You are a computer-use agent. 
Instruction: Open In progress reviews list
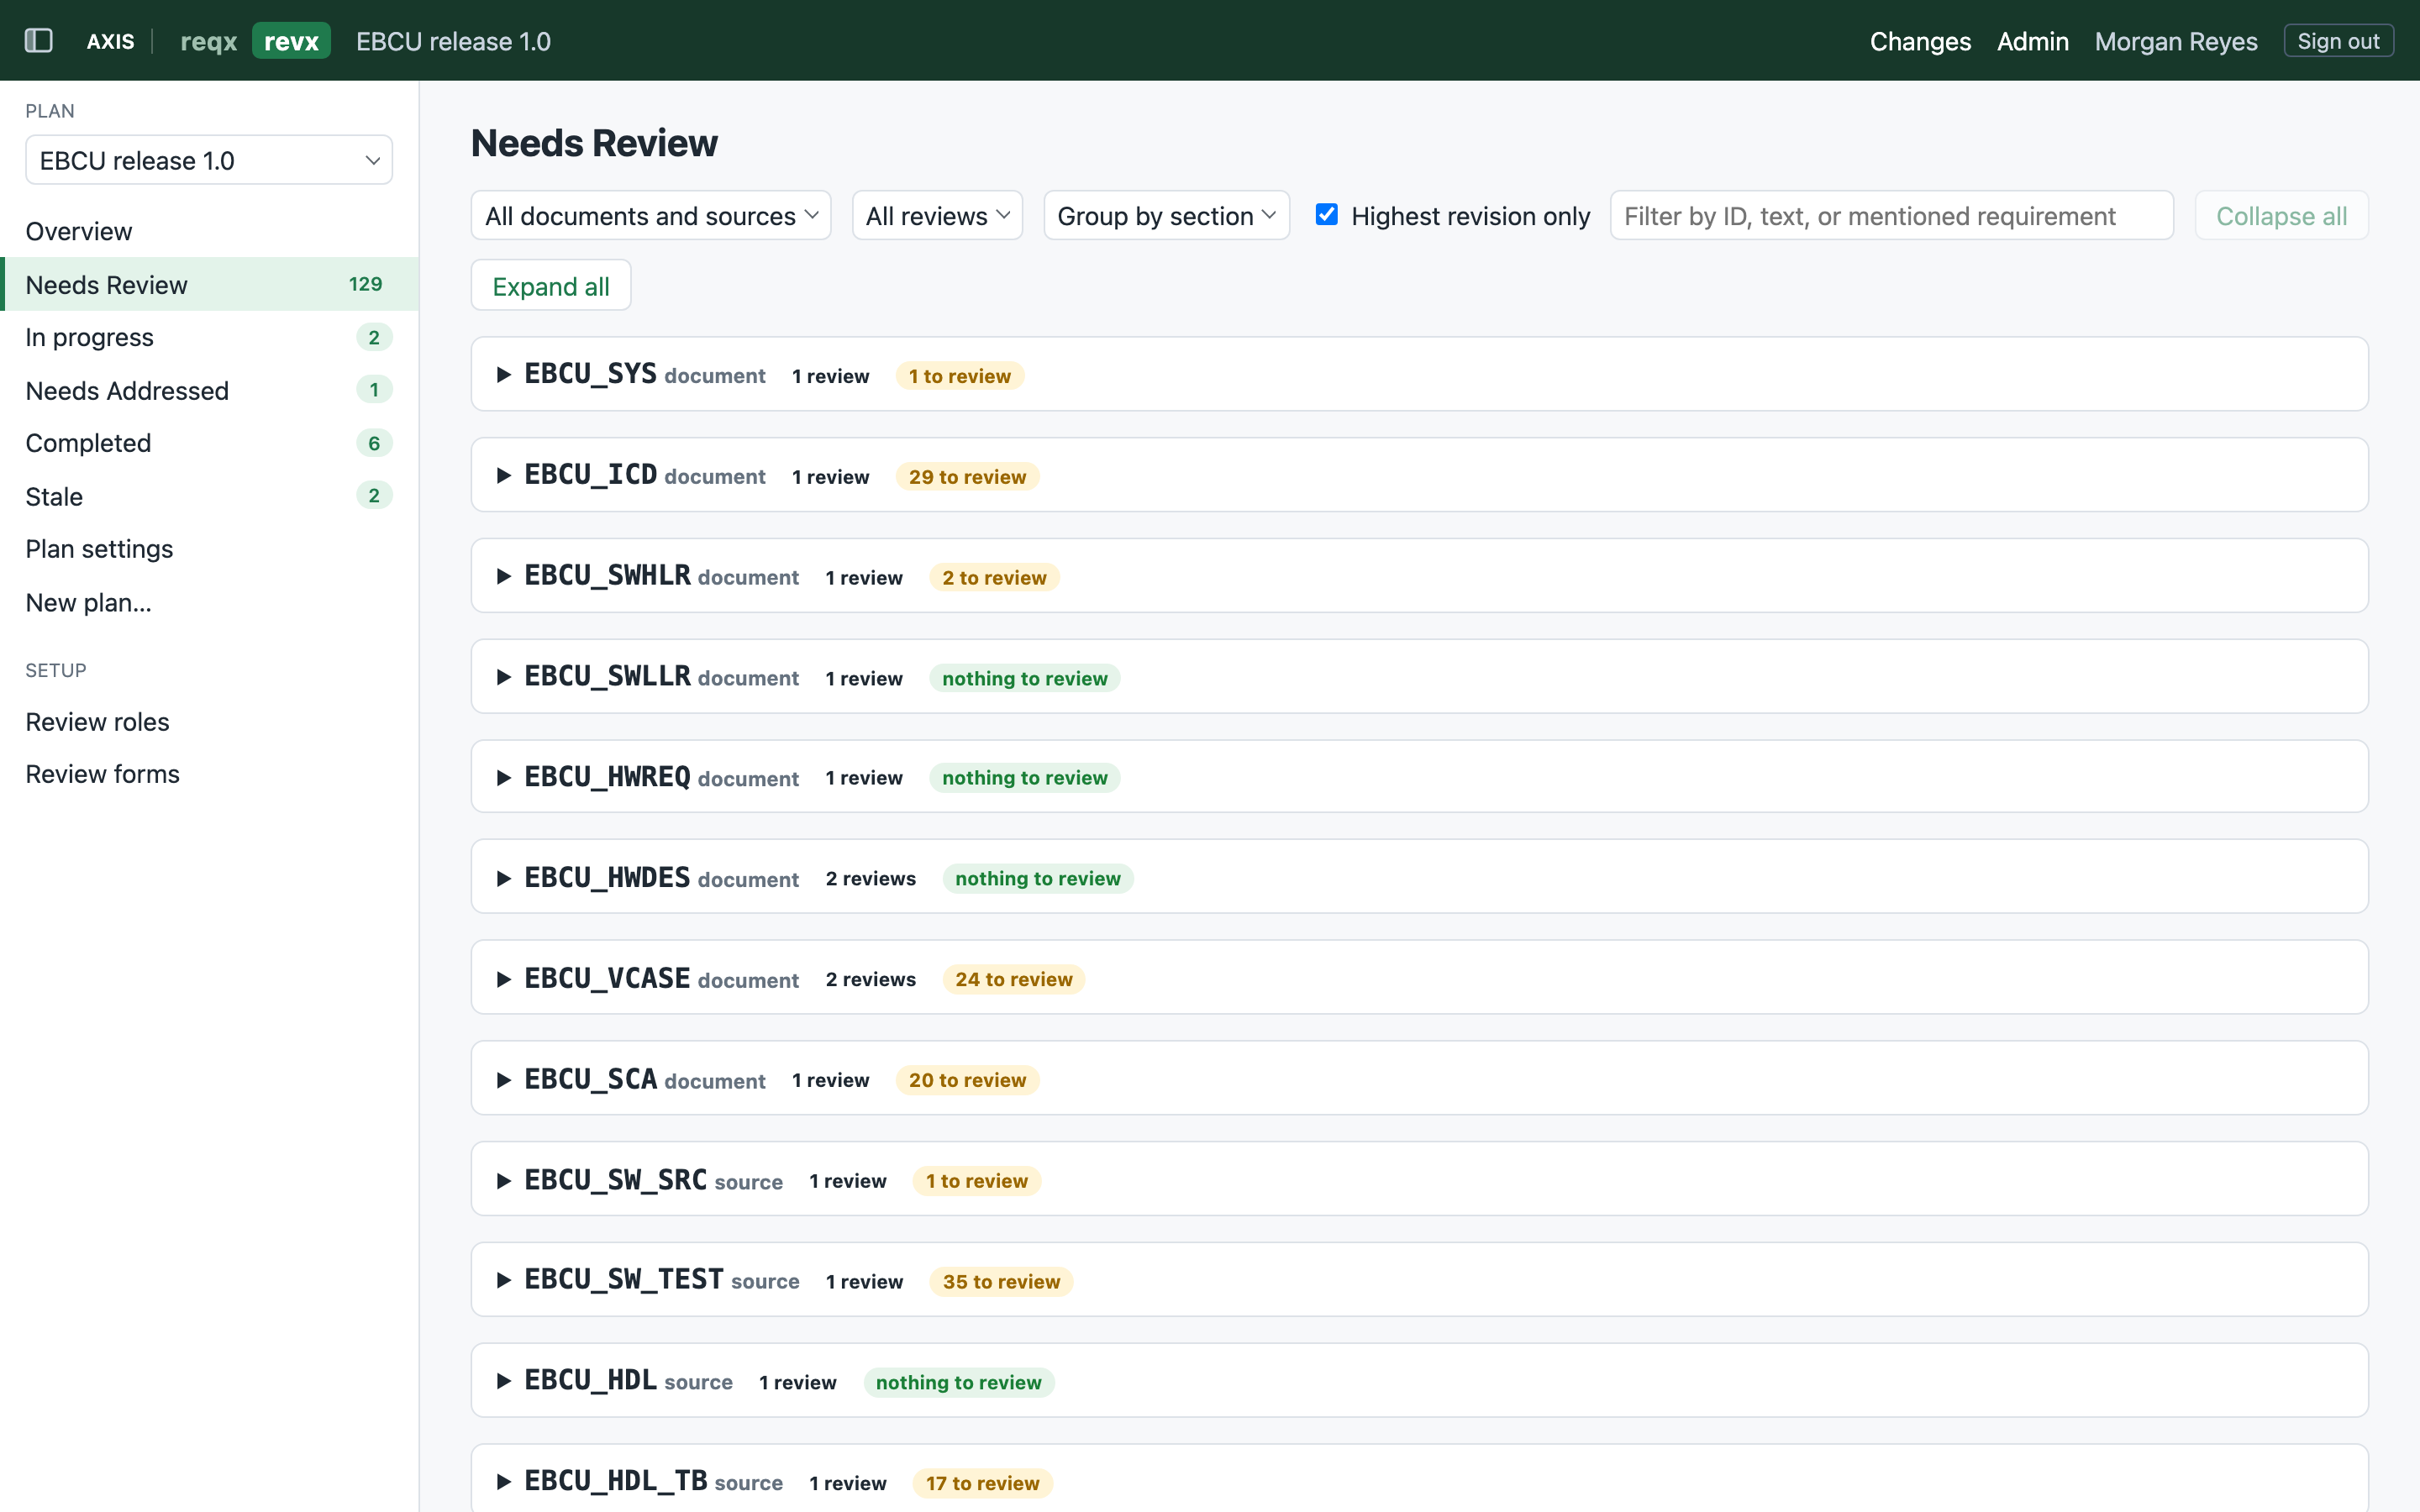click(x=209, y=337)
